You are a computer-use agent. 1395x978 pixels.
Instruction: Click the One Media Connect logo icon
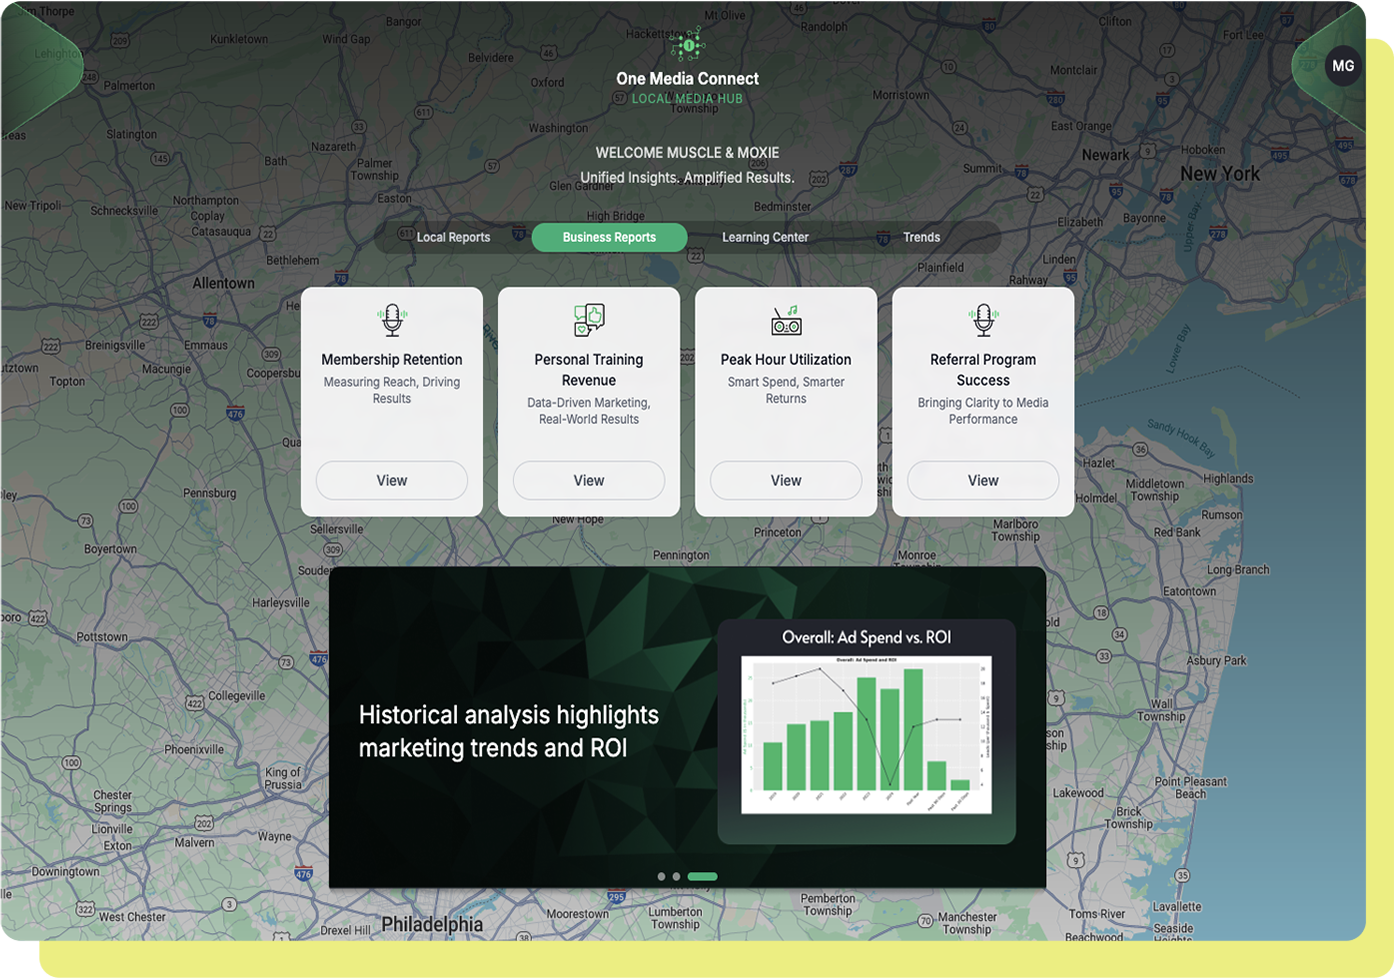pos(688,45)
